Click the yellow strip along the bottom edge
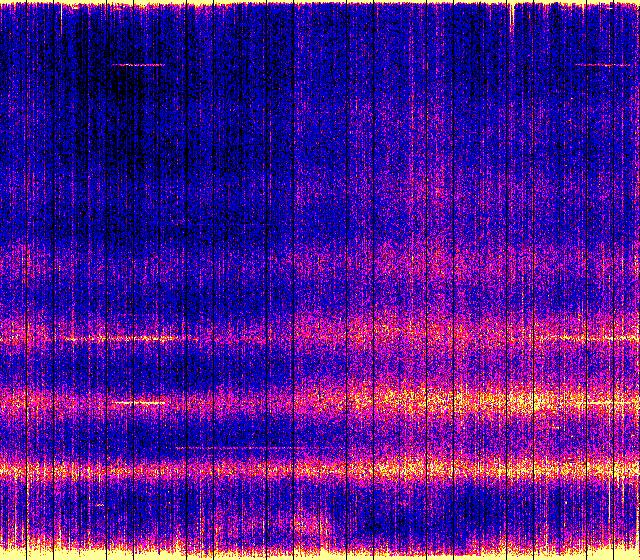This screenshot has height=560, width=640. pyautogui.click(x=320, y=554)
